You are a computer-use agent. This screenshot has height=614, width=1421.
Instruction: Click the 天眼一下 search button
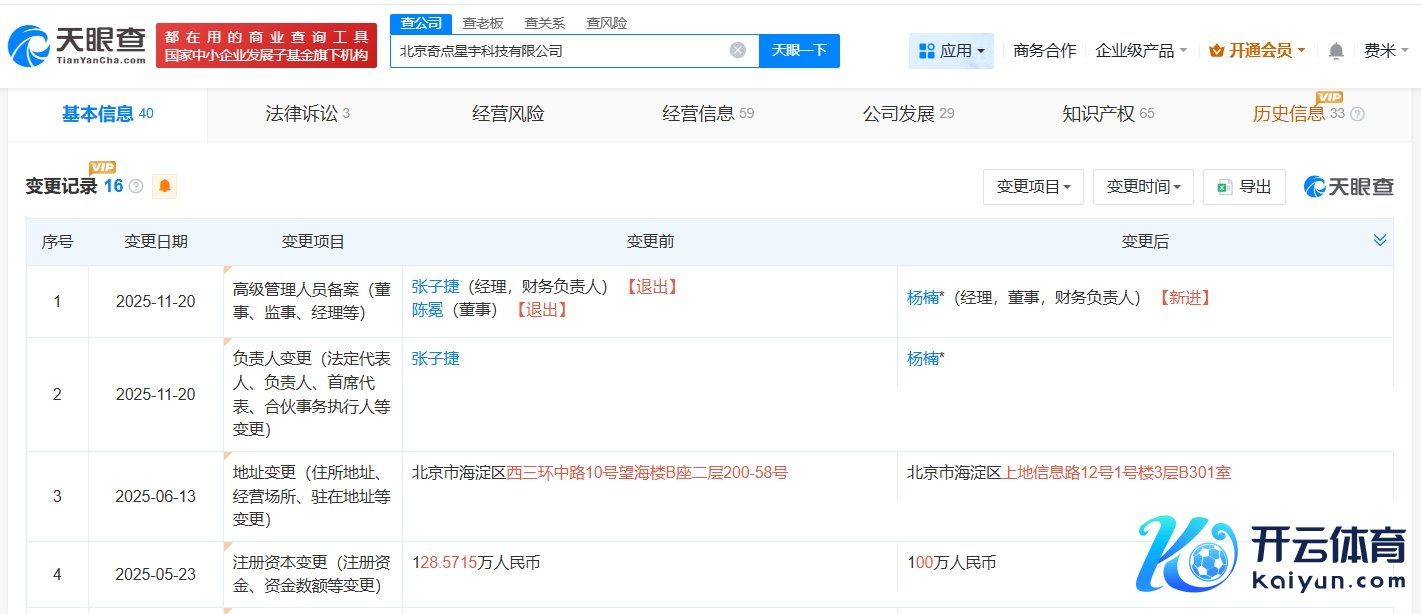[x=799, y=50]
